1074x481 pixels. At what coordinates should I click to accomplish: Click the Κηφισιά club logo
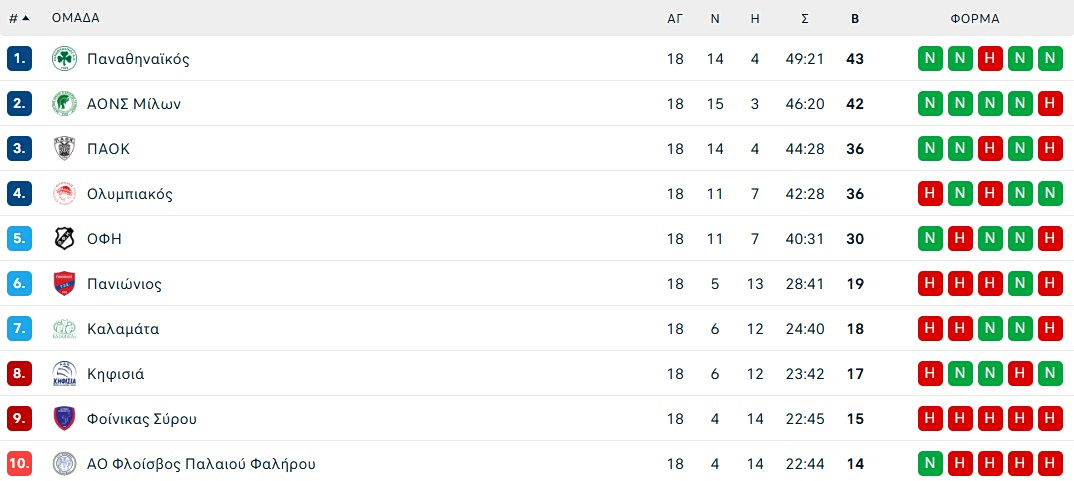tap(64, 374)
